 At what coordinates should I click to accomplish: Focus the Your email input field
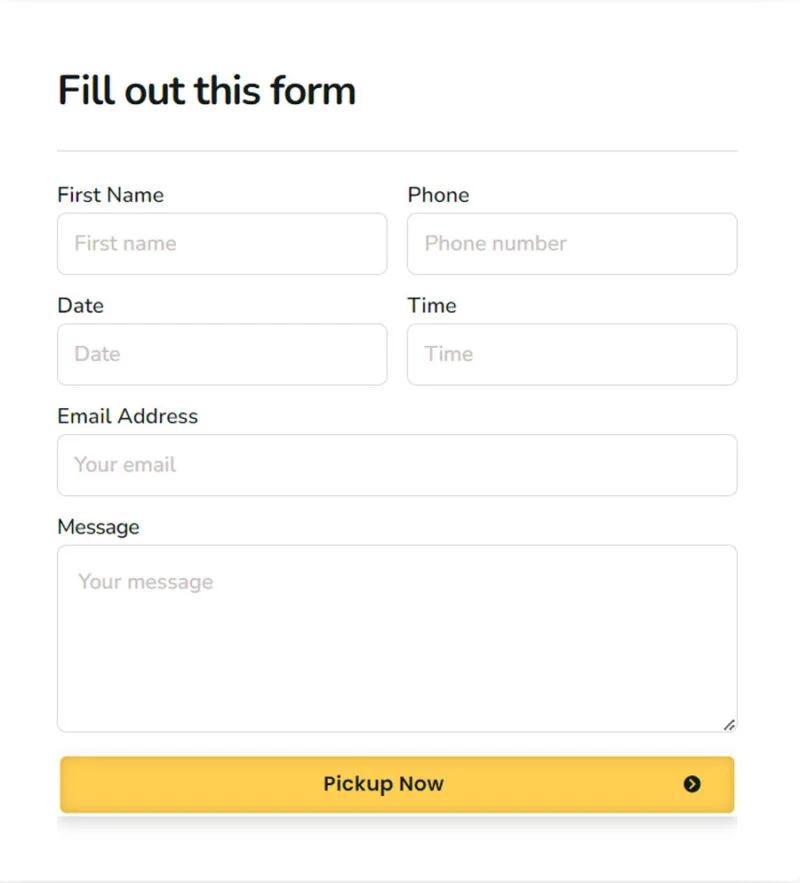click(397, 465)
